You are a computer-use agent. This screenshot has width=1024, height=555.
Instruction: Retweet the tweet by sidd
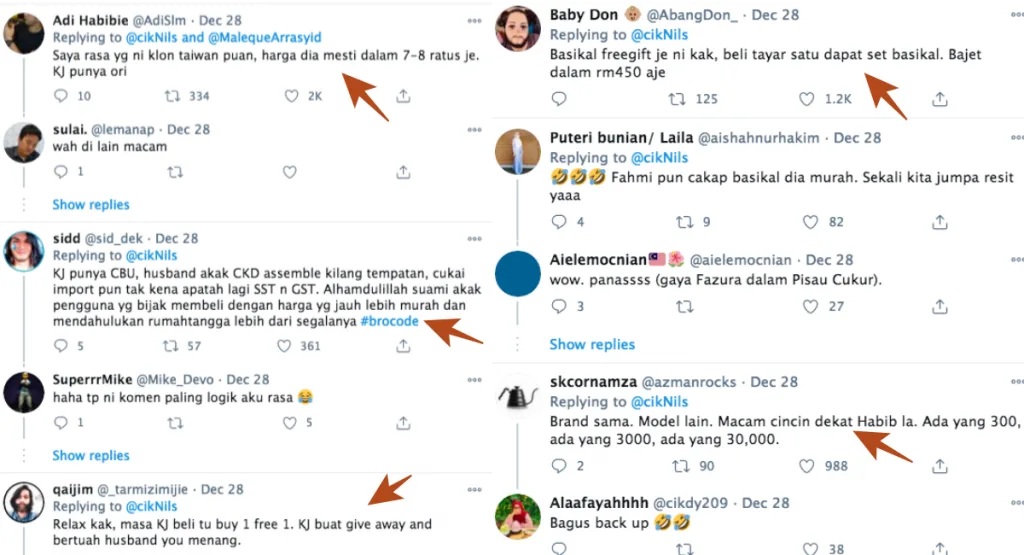pyautogui.click(x=173, y=346)
